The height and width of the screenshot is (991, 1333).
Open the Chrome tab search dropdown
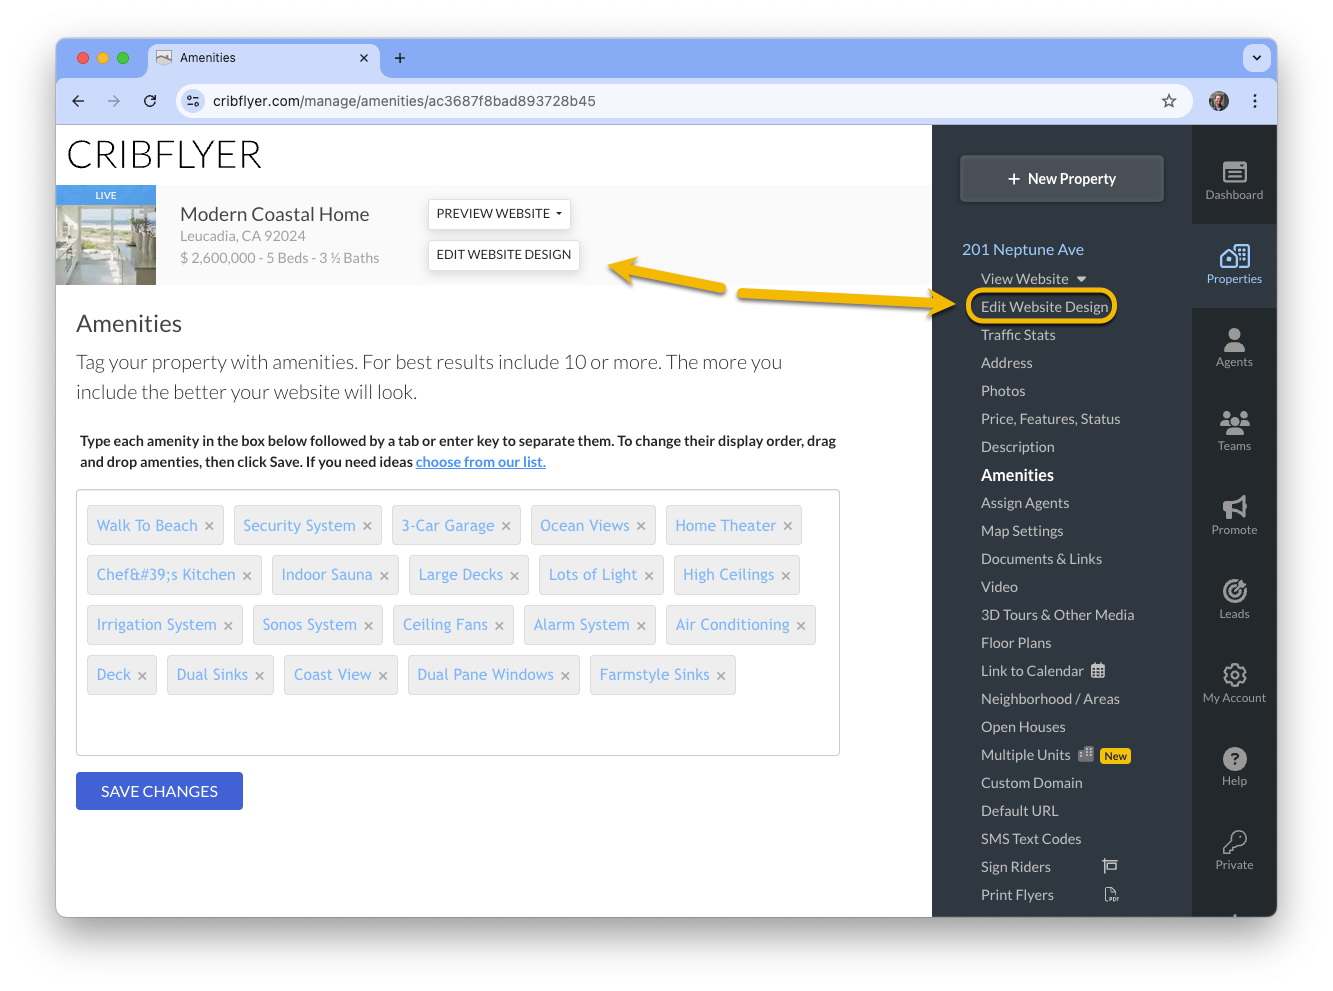coord(1256,58)
